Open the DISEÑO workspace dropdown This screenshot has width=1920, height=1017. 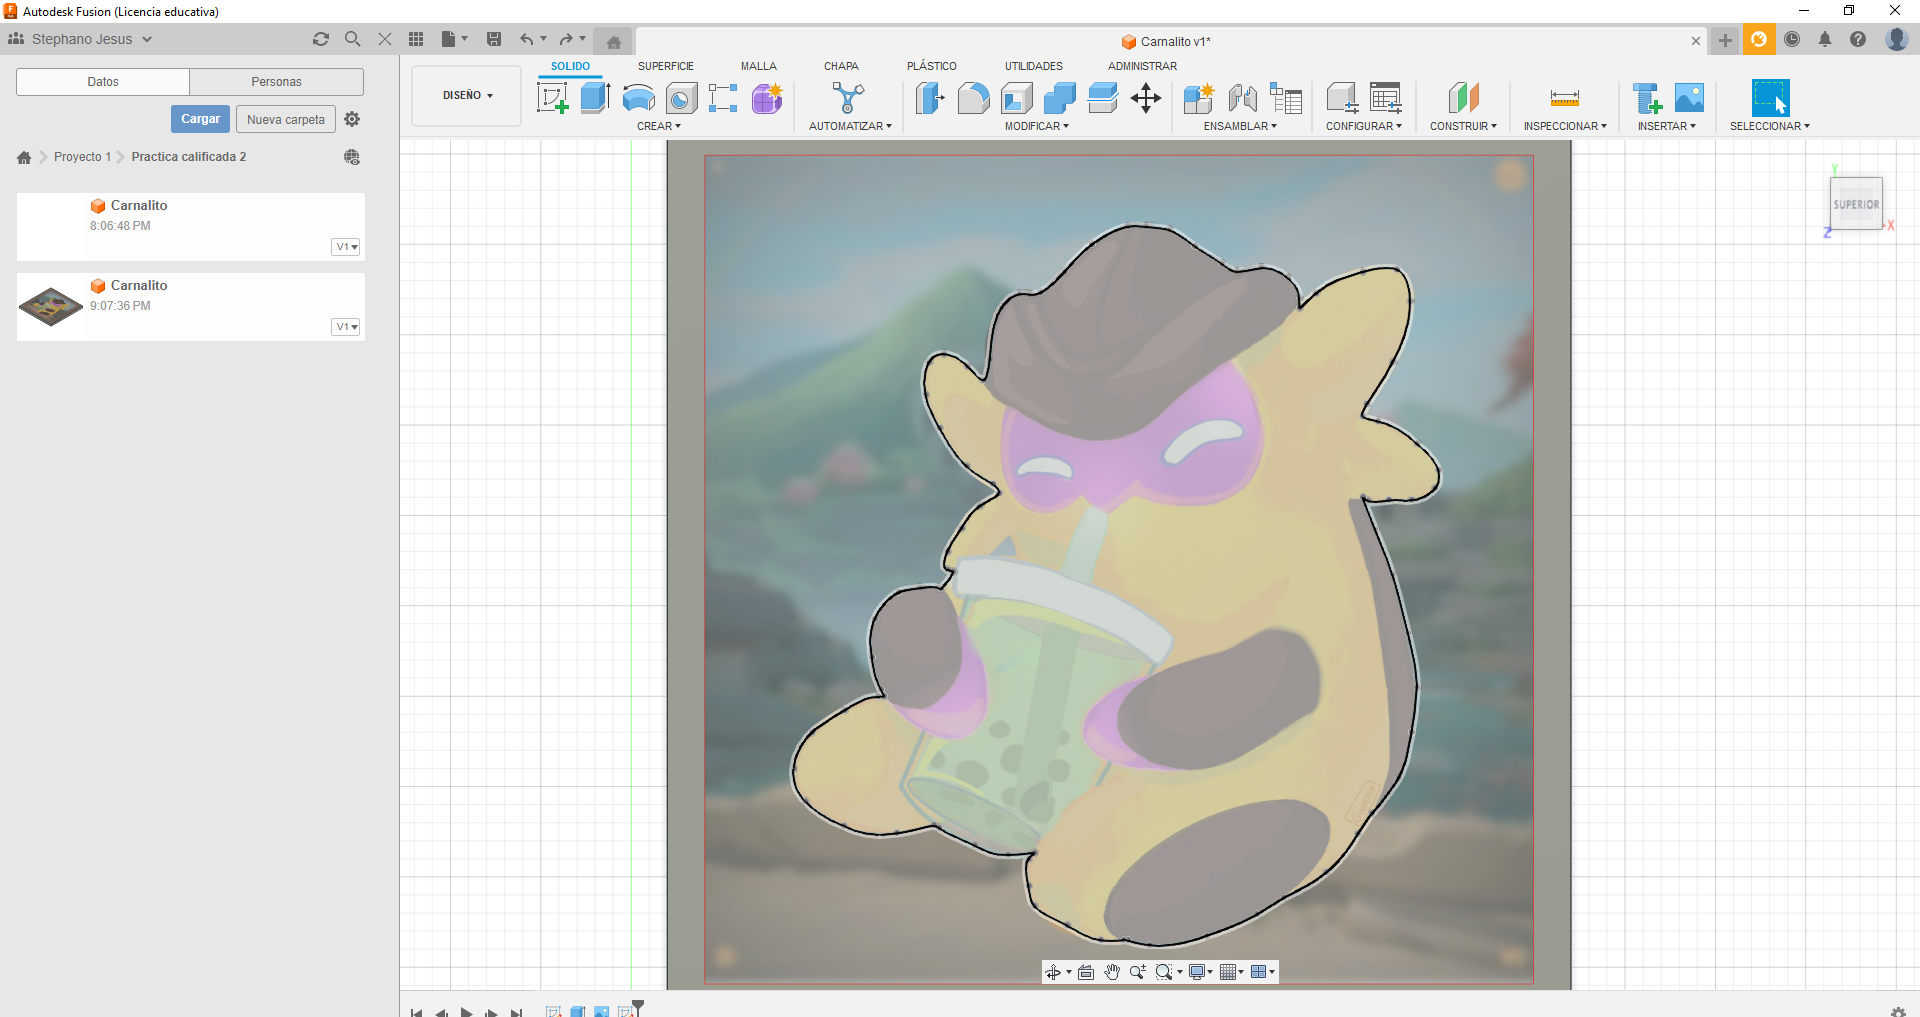point(467,96)
